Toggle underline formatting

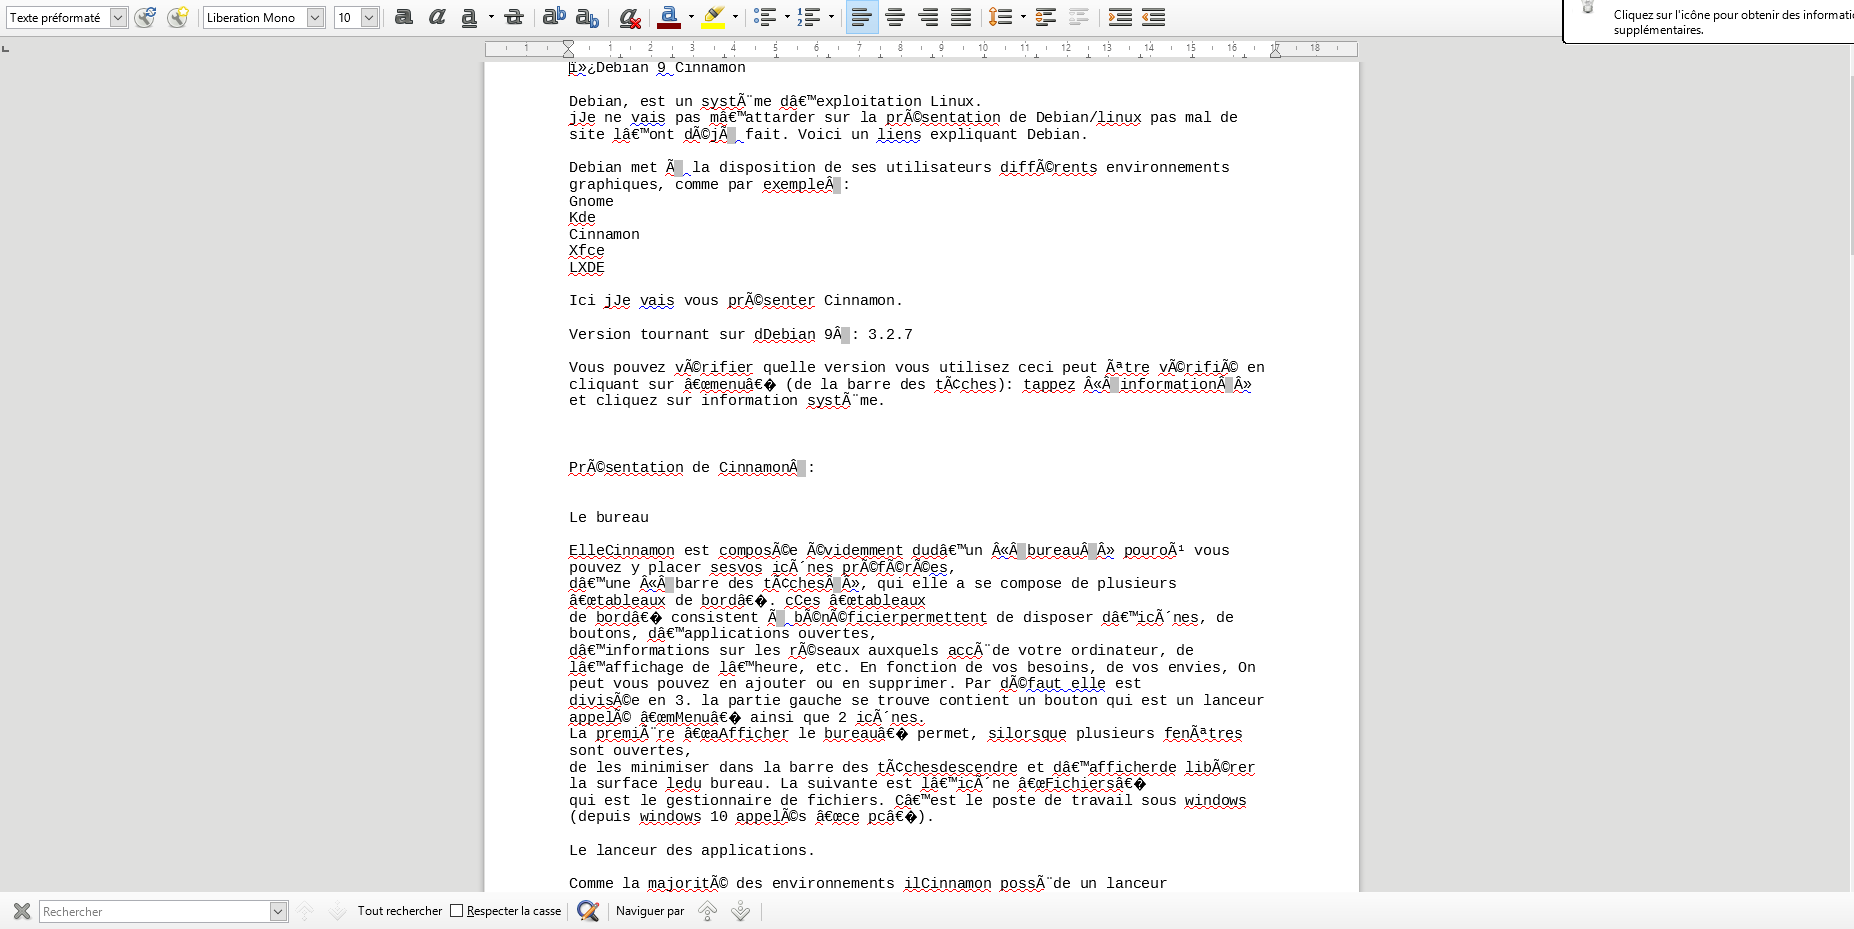tap(469, 17)
